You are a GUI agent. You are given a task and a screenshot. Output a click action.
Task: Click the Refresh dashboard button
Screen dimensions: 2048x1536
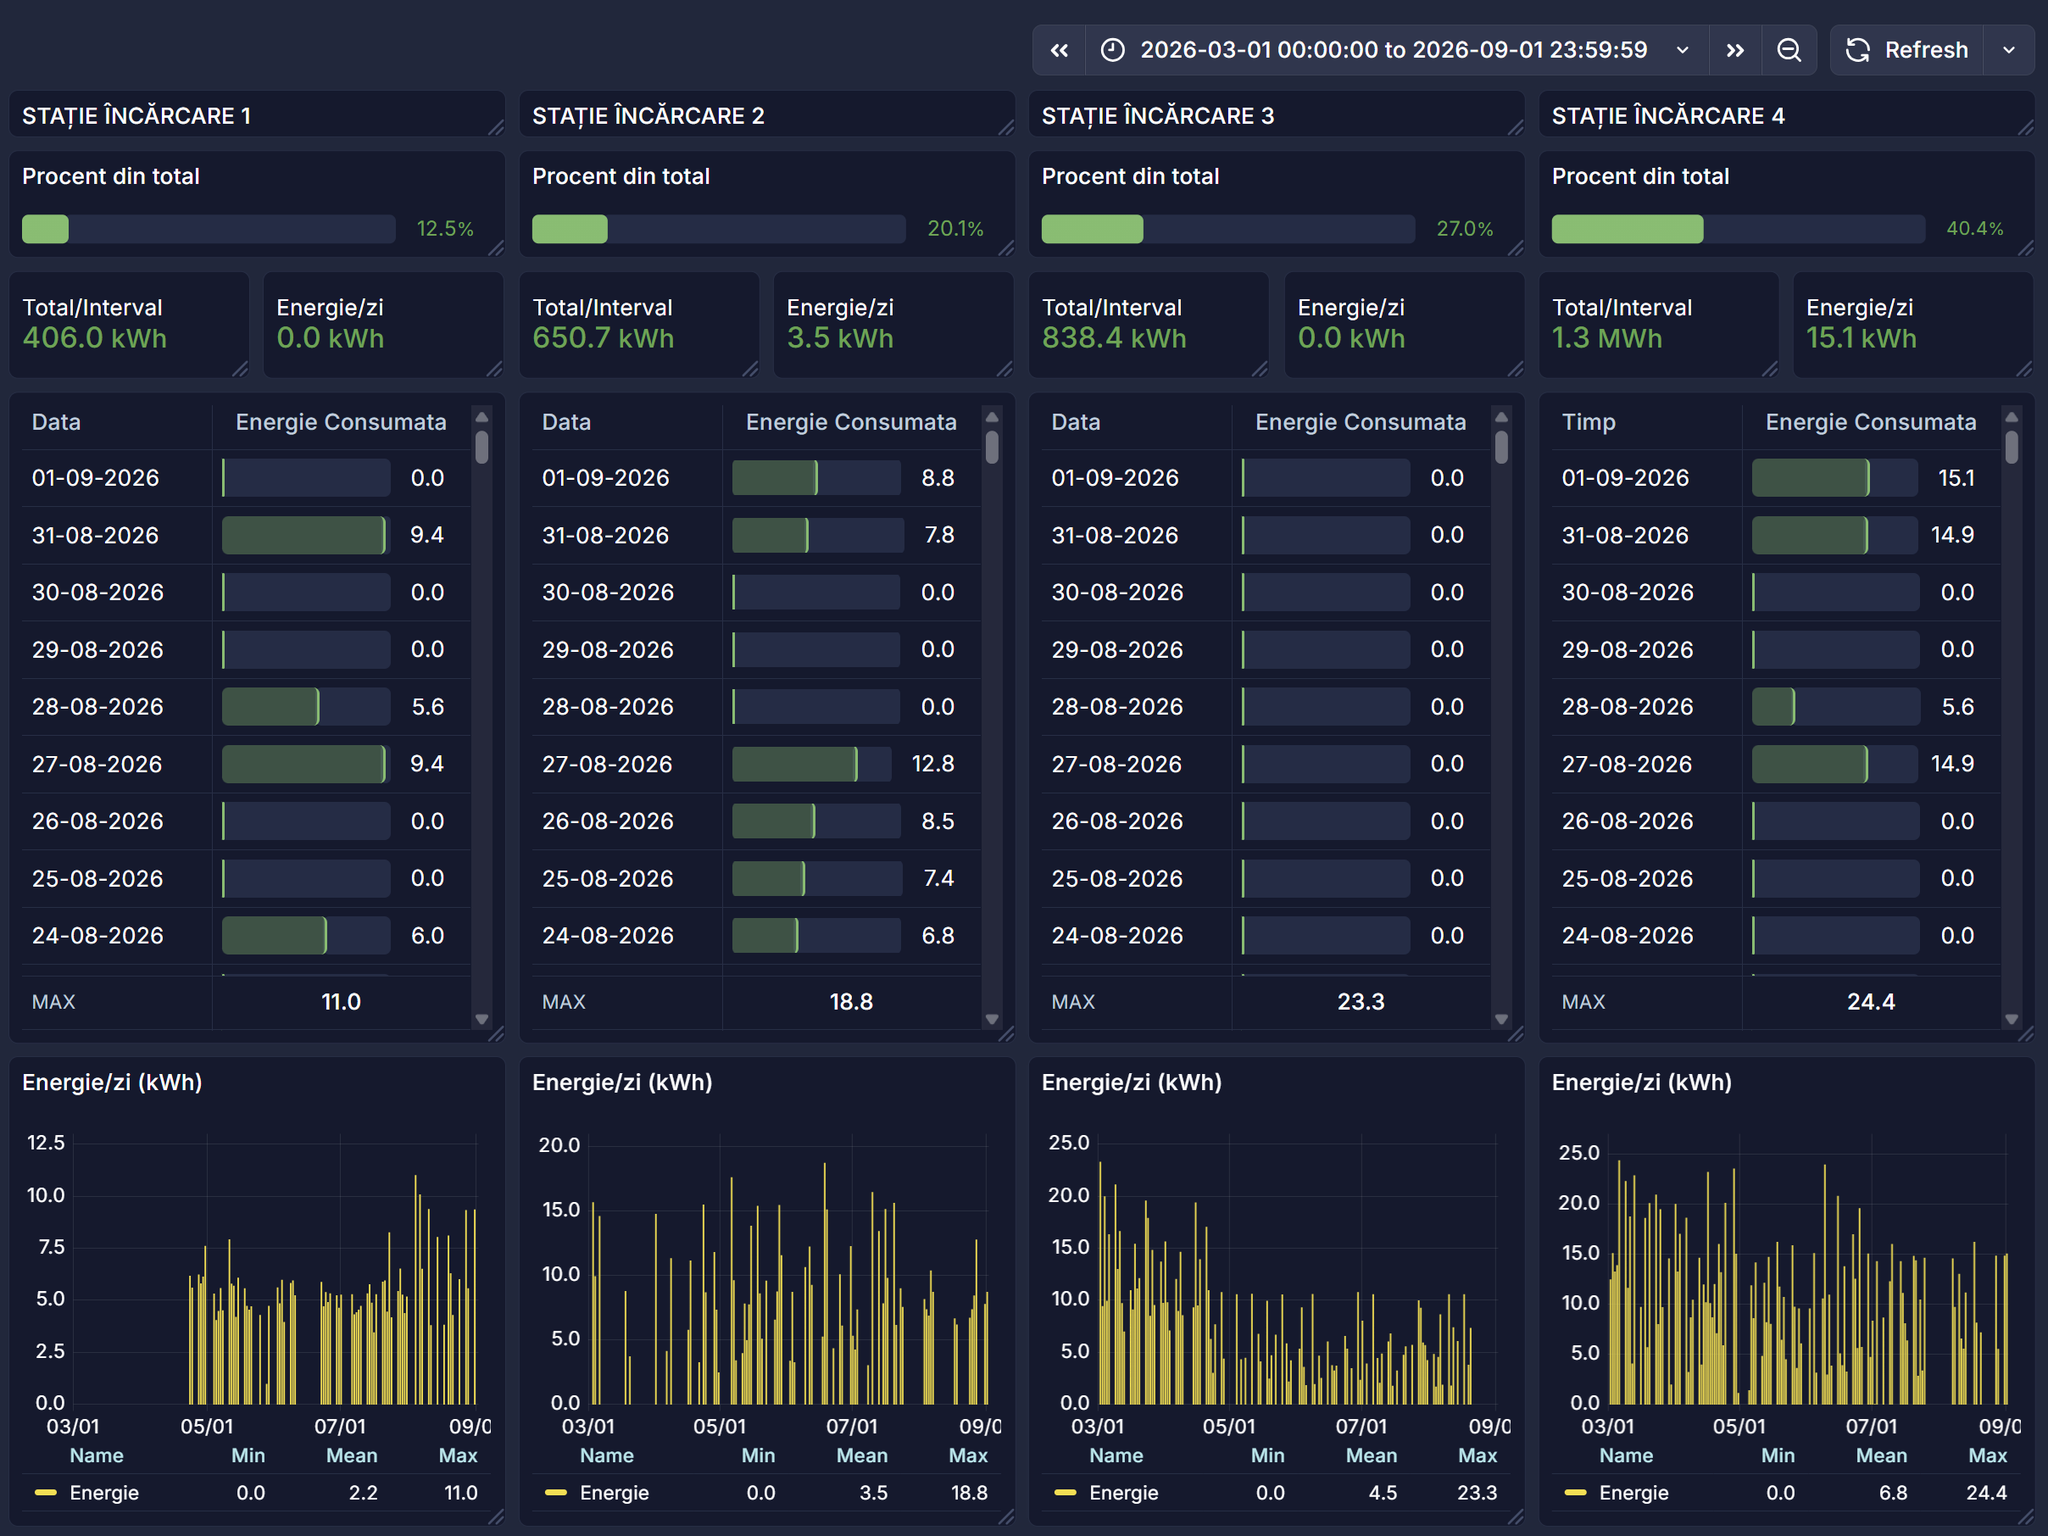[1907, 50]
